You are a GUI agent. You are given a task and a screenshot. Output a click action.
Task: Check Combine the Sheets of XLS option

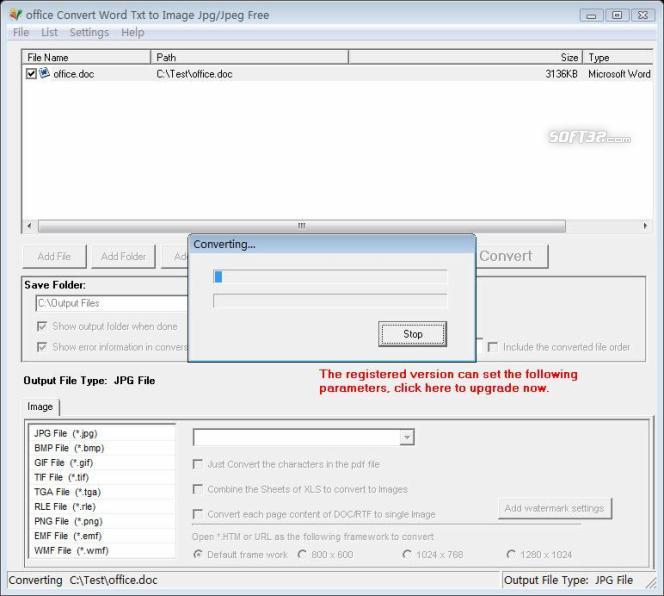(x=197, y=489)
